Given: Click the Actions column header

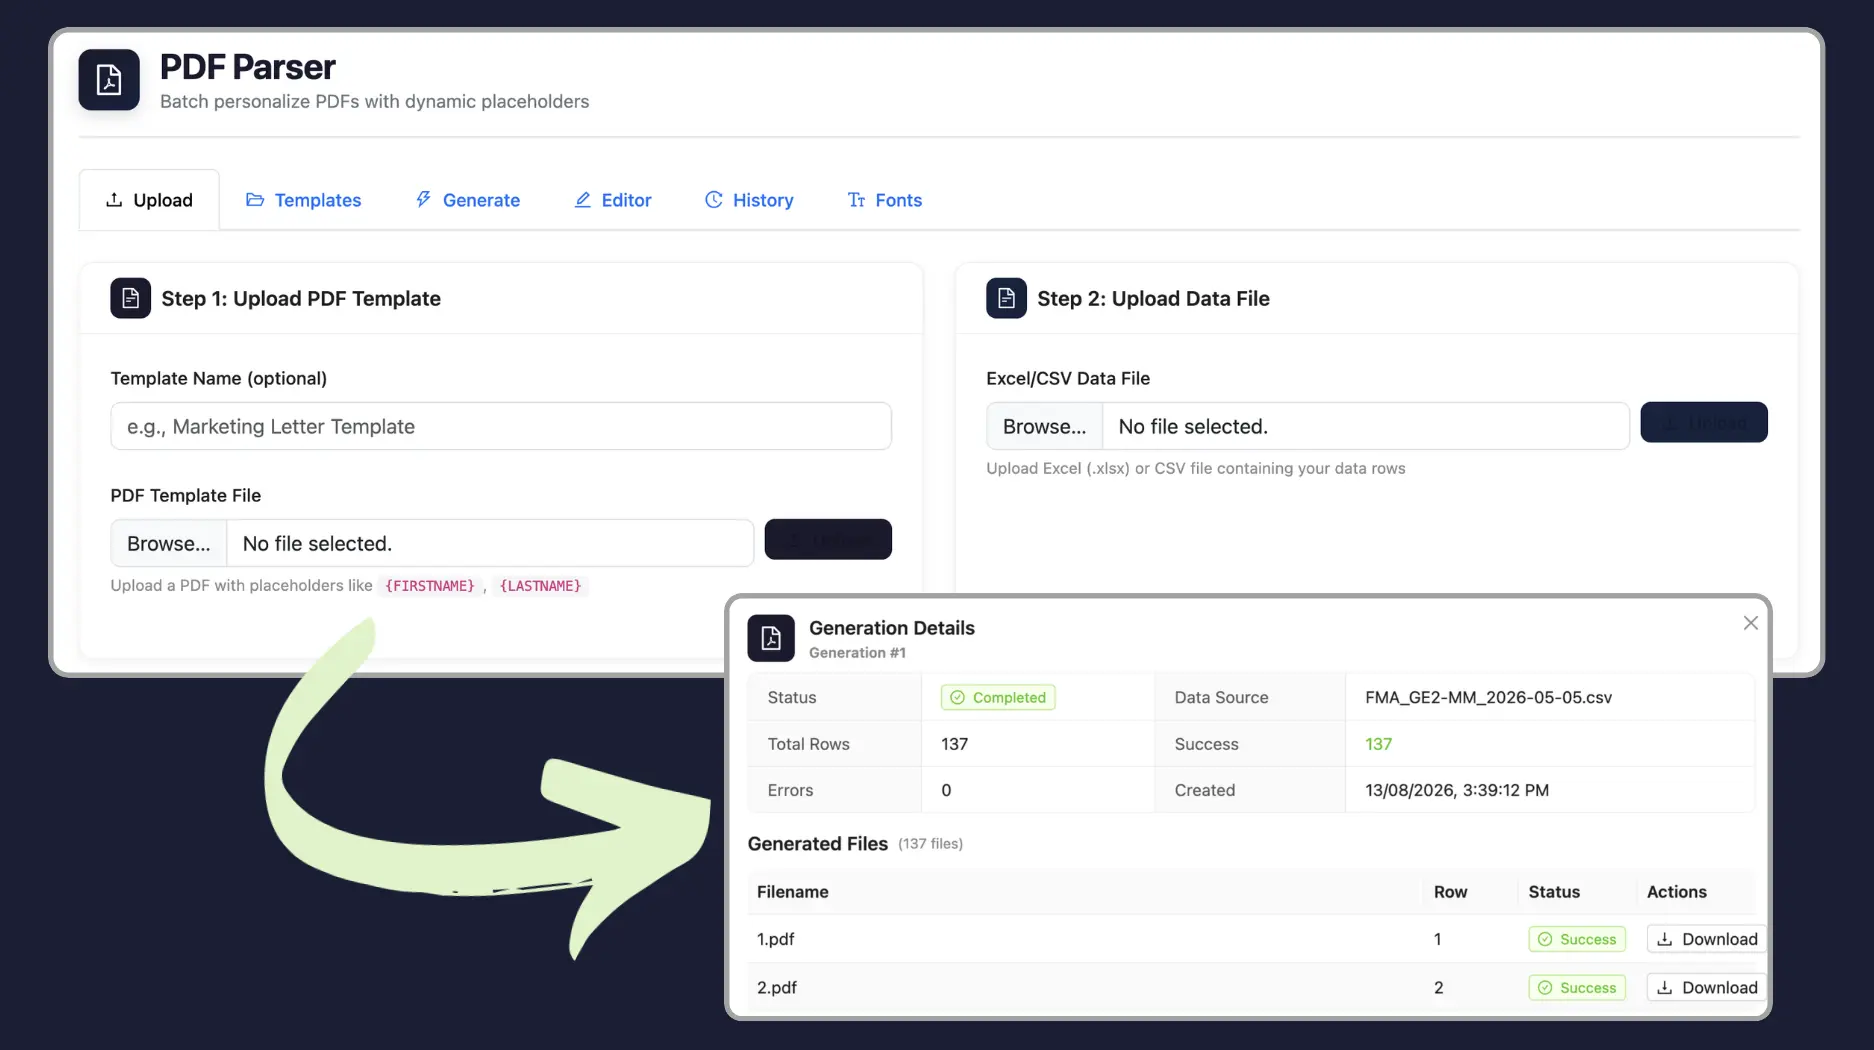Looking at the screenshot, I should point(1677,892).
